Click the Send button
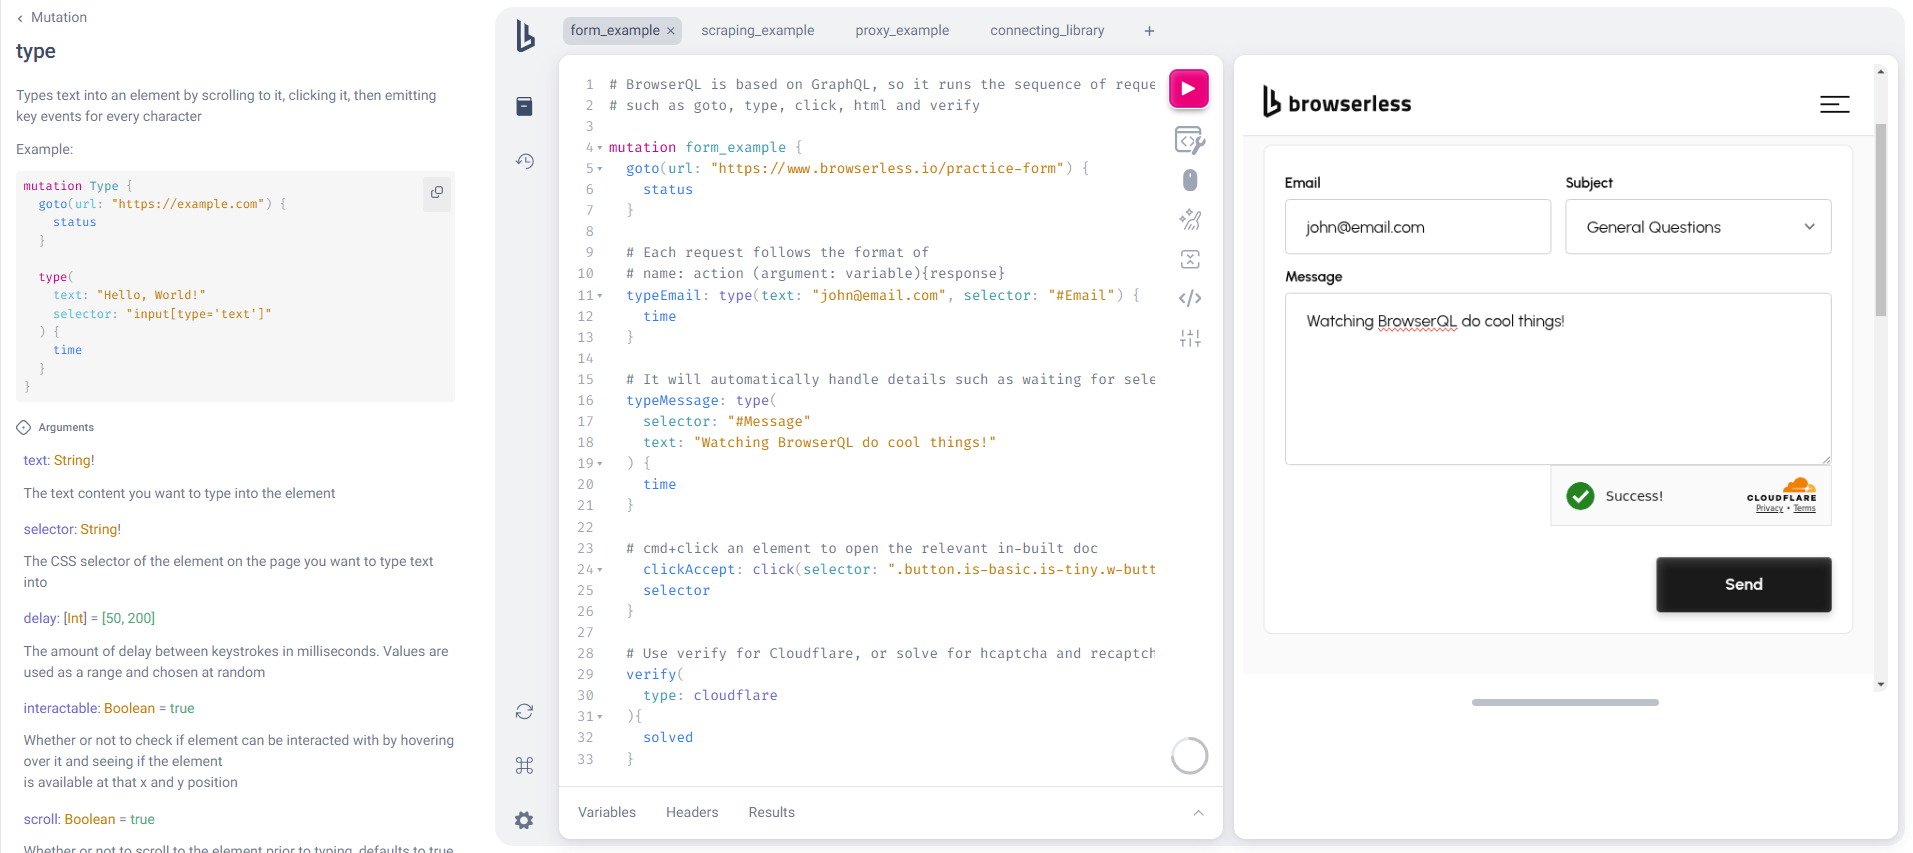1913x853 pixels. tap(1743, 584)
